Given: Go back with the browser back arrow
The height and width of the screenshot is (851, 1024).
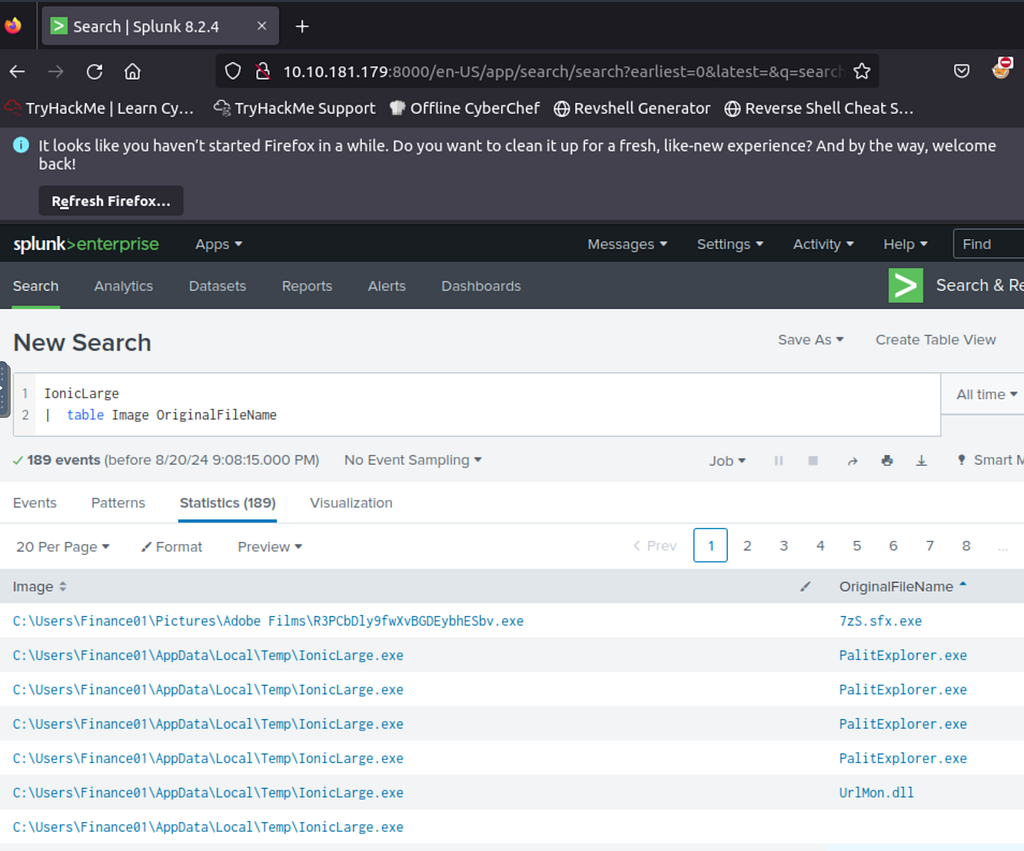Looking at the screenshot, I should coord(18,71).
